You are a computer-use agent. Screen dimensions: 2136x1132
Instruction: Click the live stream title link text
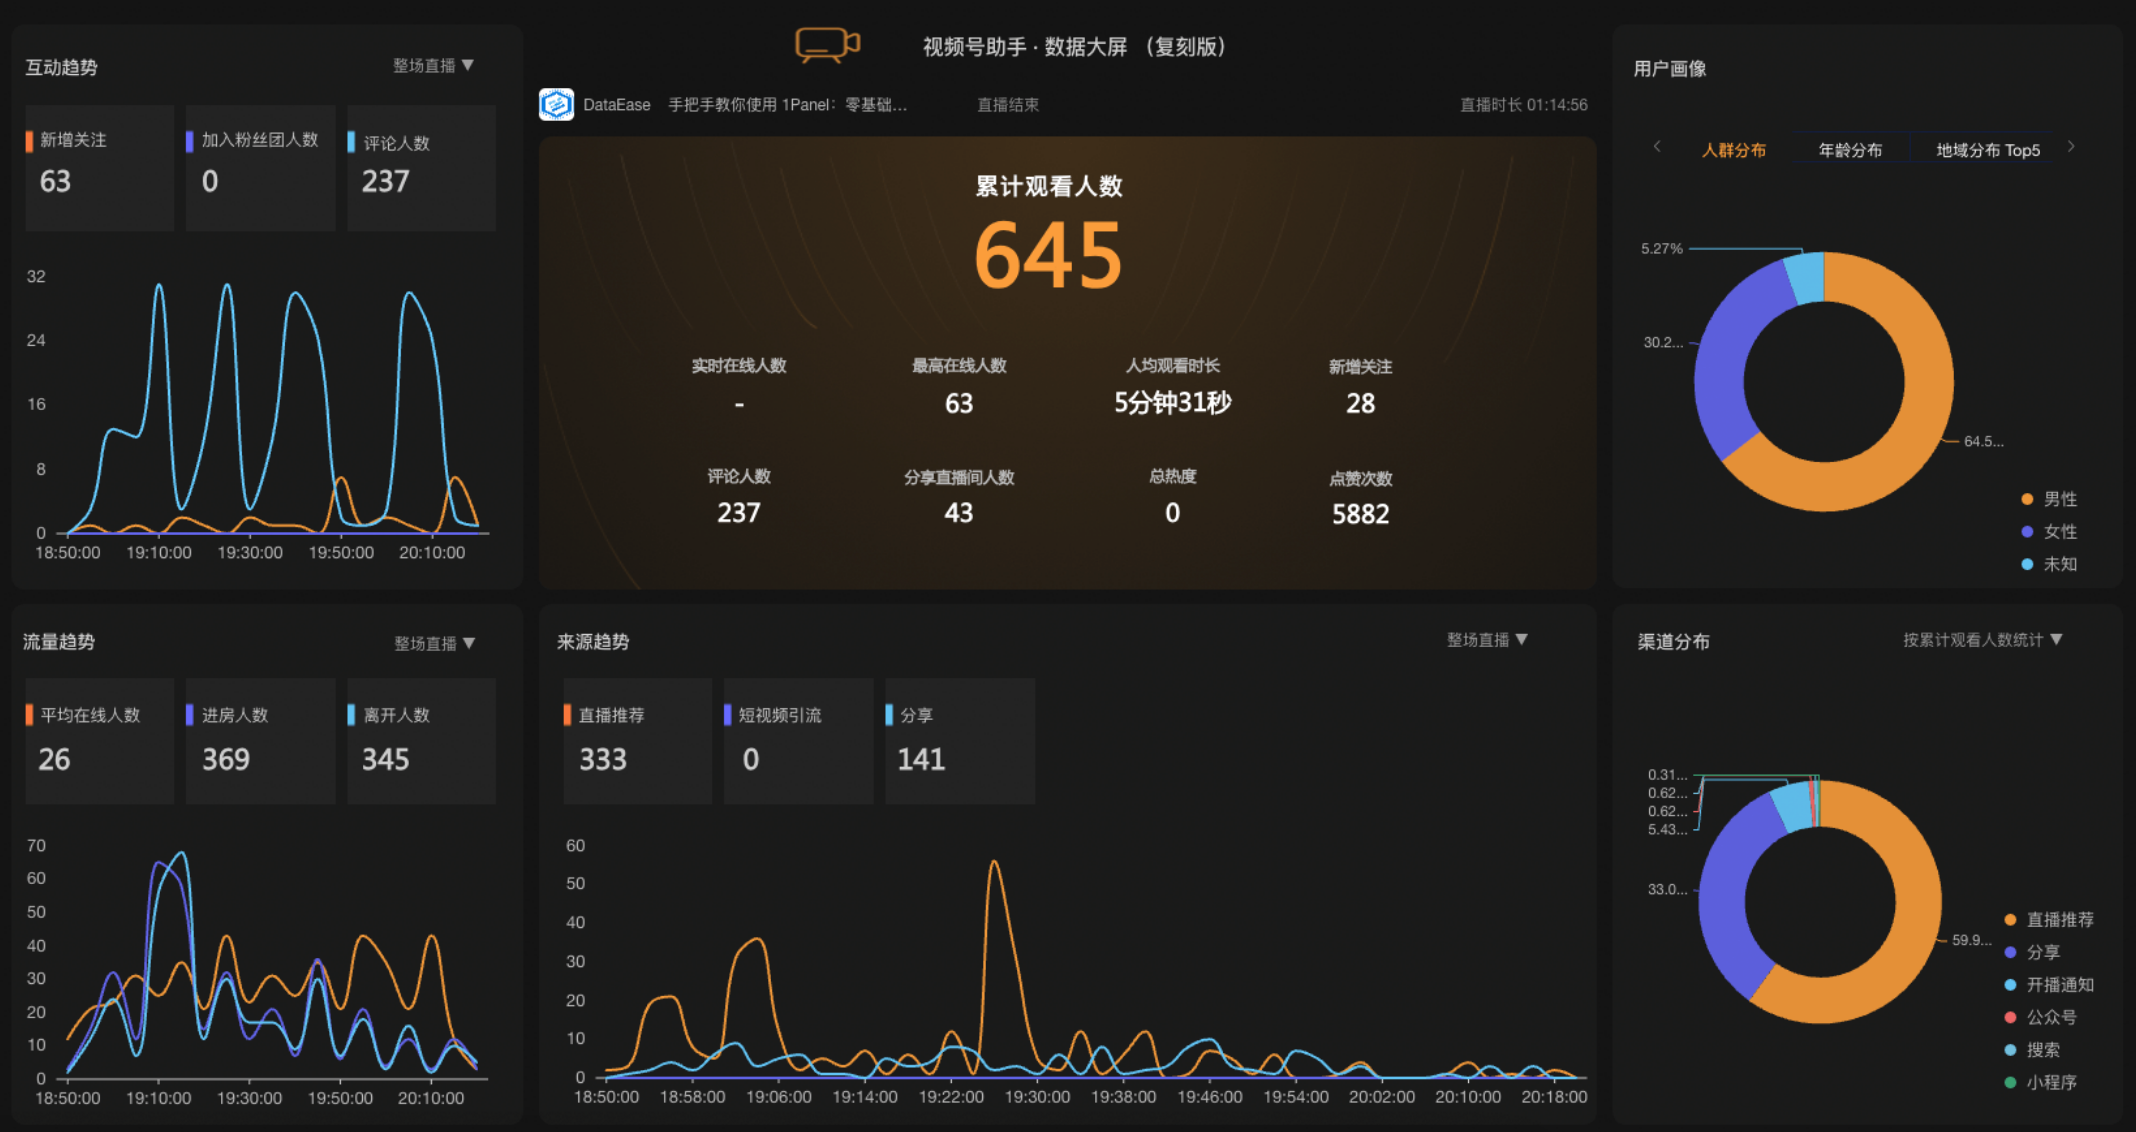(787, 105)
